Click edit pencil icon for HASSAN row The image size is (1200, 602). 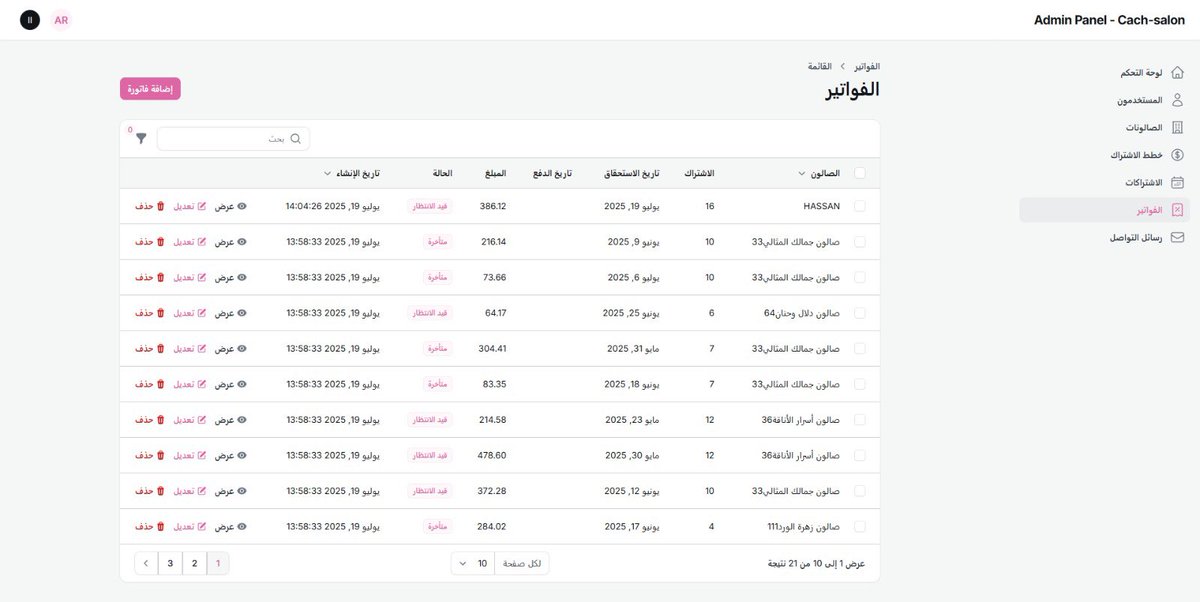[x=201, y=206]
